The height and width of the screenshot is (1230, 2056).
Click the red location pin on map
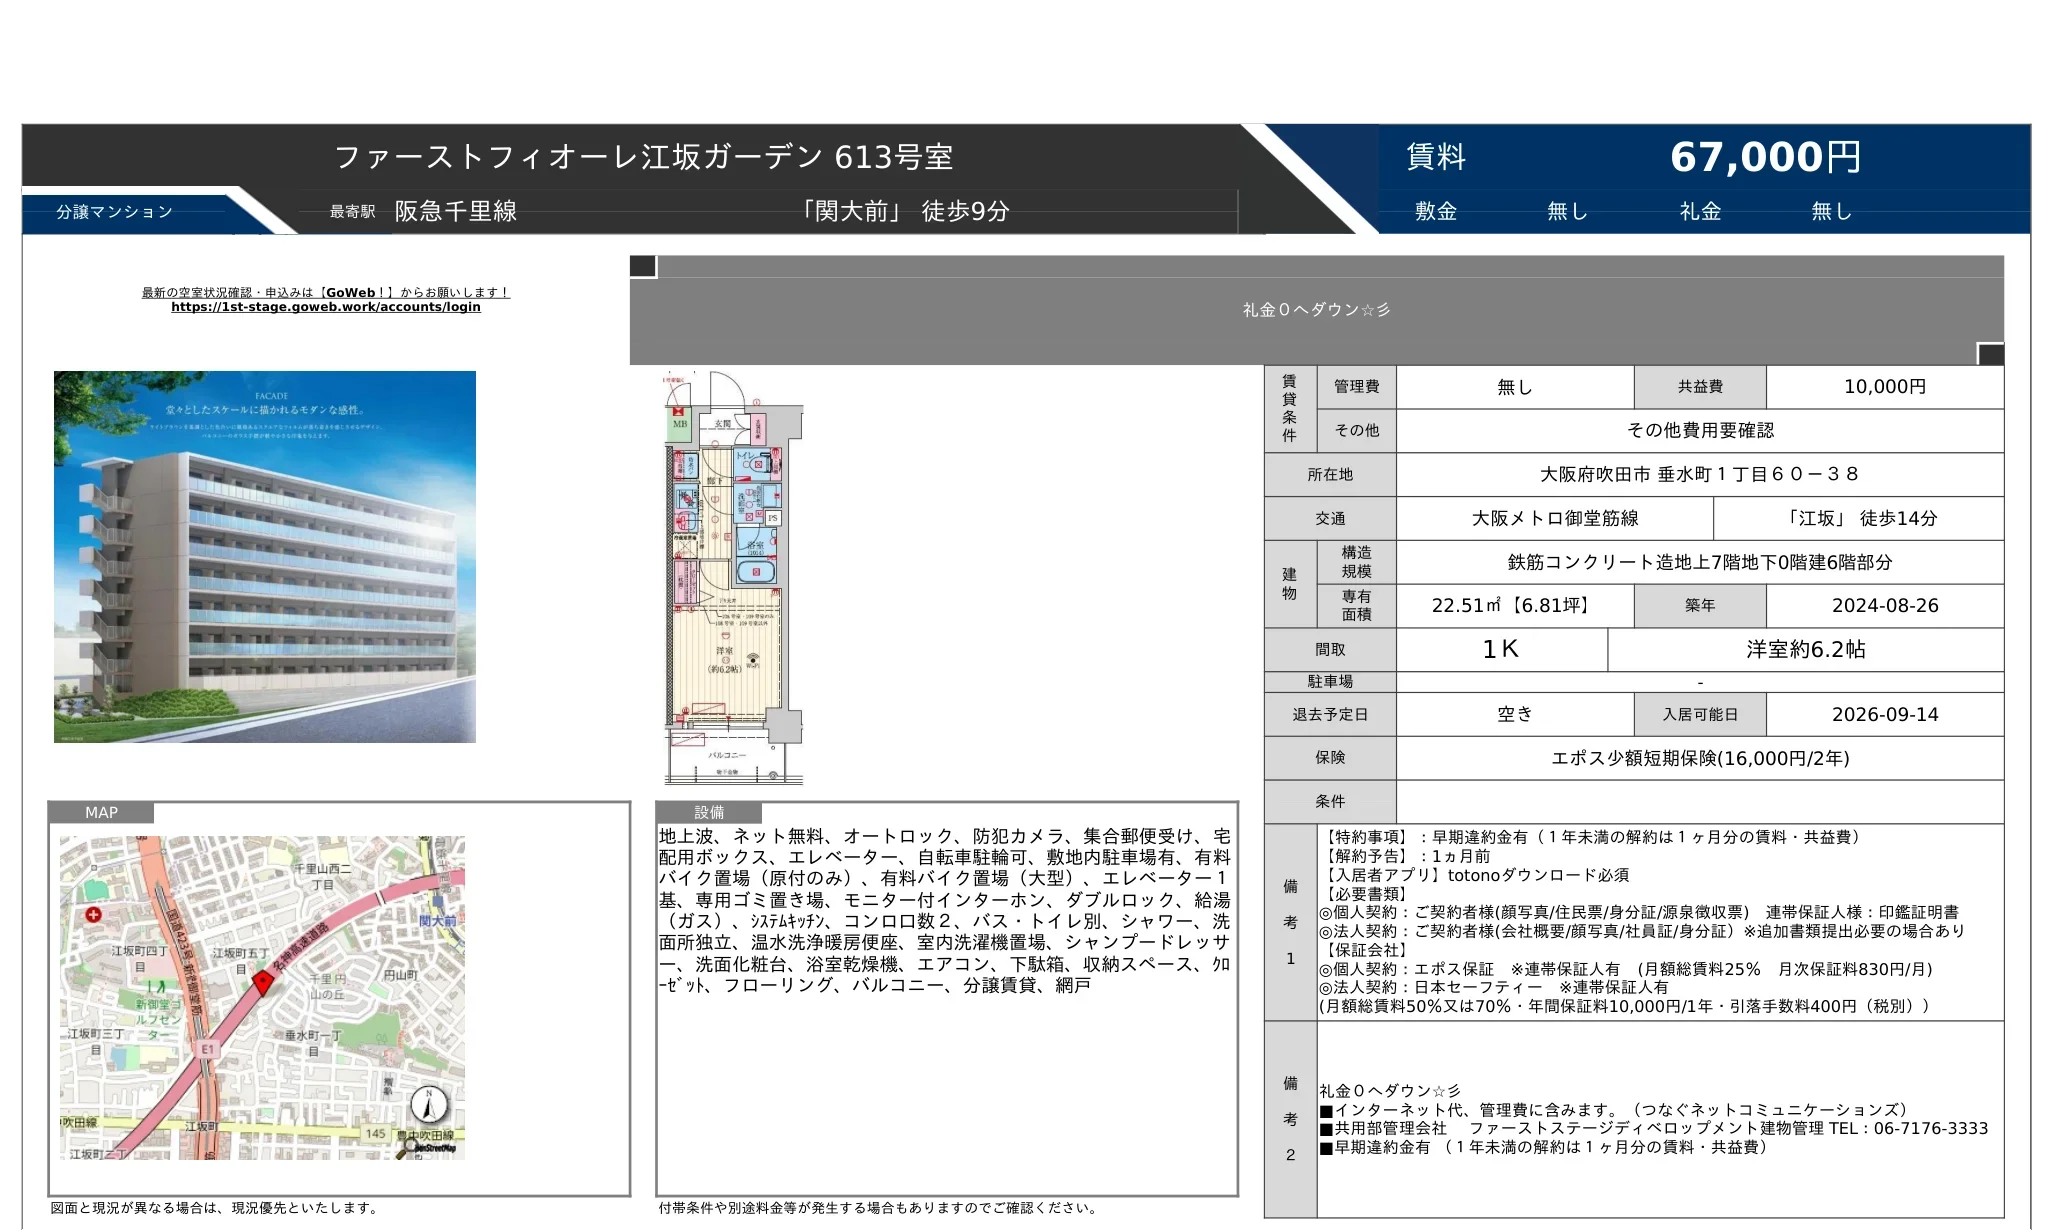tap(263, 981)
